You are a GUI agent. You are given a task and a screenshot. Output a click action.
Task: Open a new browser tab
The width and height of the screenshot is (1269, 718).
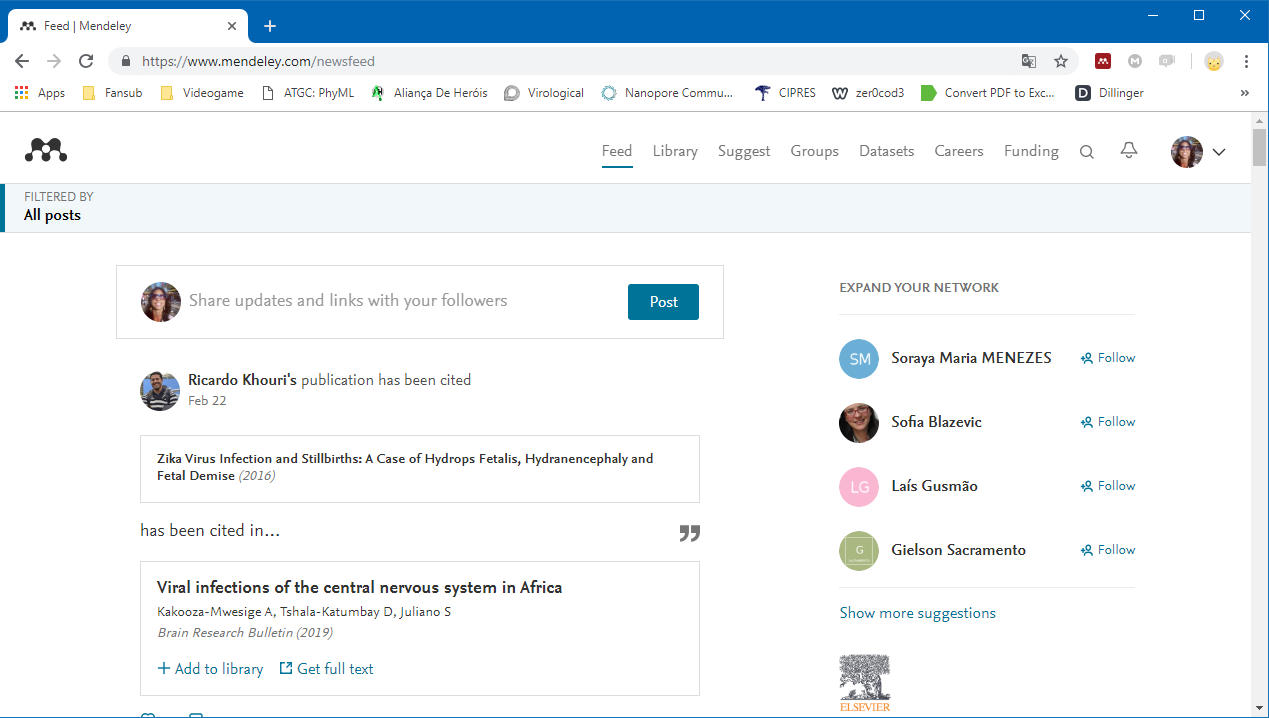[x=269, y=26]
